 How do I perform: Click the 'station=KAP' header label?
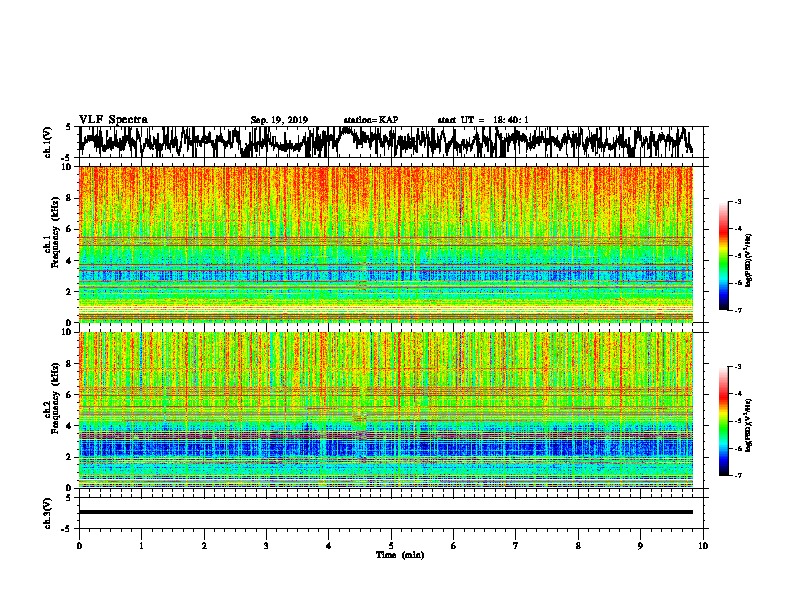point(371,120)
